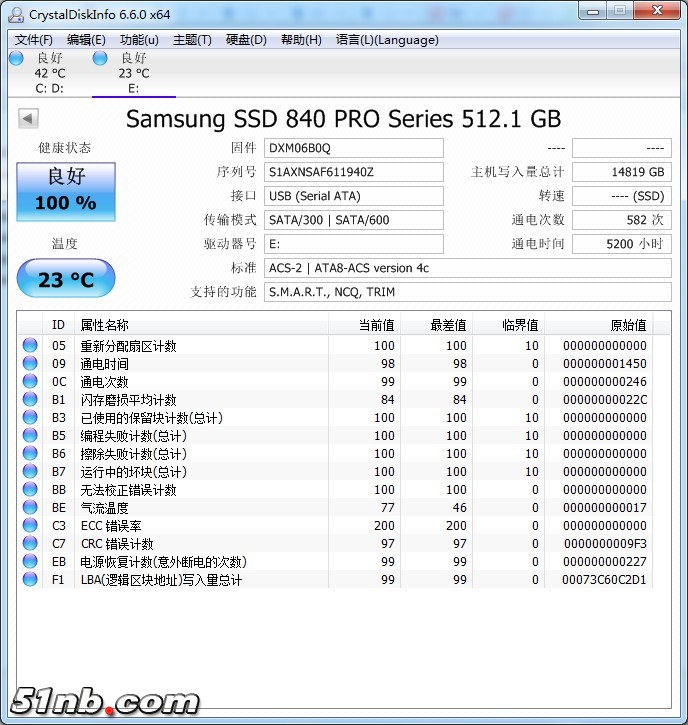
Task: Click the serial number field S1AXNSAF611940Z
Action: (354, 172)
